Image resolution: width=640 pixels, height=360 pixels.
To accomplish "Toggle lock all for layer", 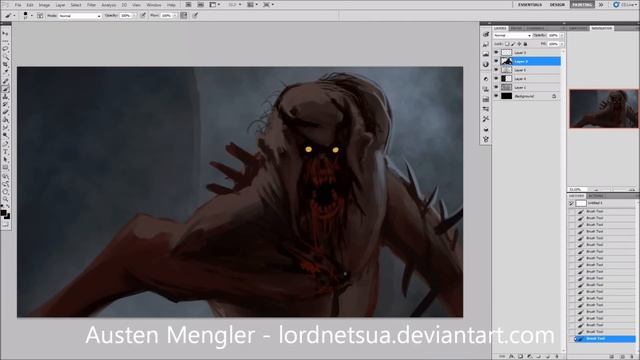I will tap(525, 44).
